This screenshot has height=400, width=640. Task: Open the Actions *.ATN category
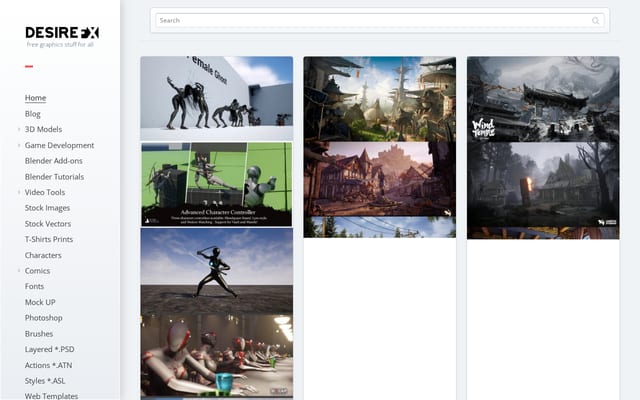point(49,365)
